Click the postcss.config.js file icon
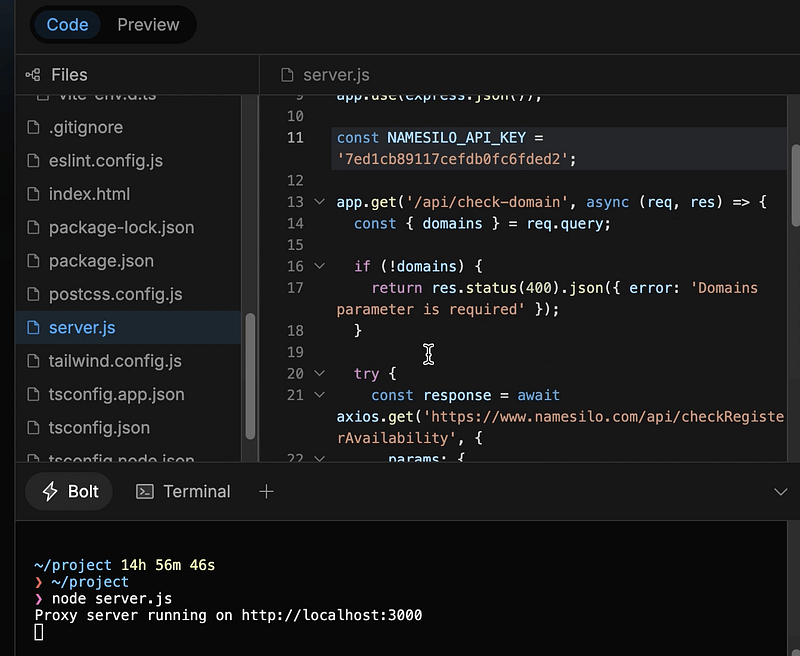Image resolution: width=800 pixels, height=656 pixels. (33, 294)
